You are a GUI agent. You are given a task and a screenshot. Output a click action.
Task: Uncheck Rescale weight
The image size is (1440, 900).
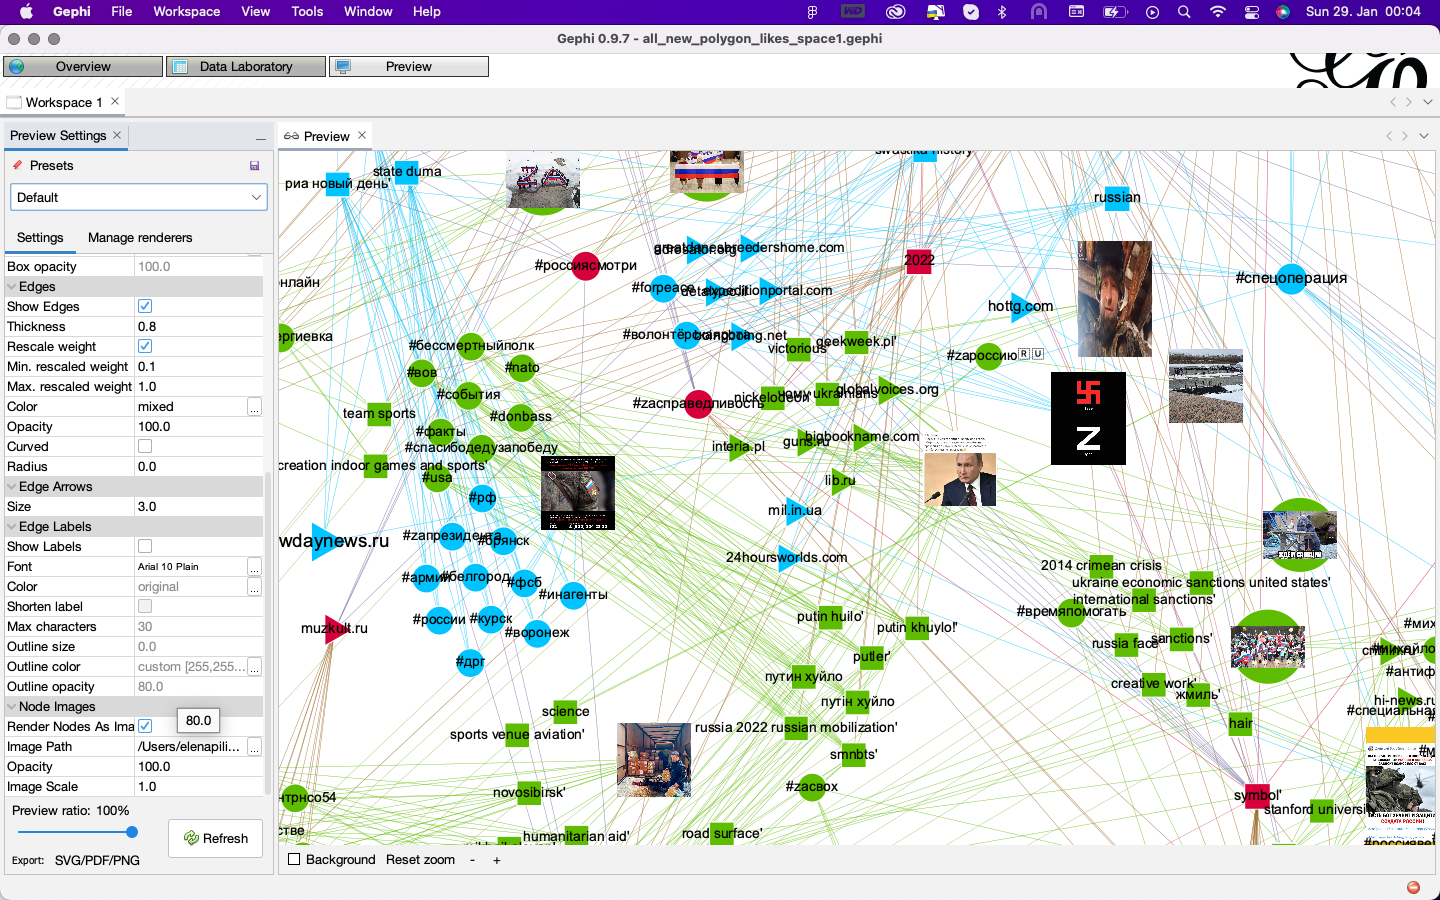point(145,346)
